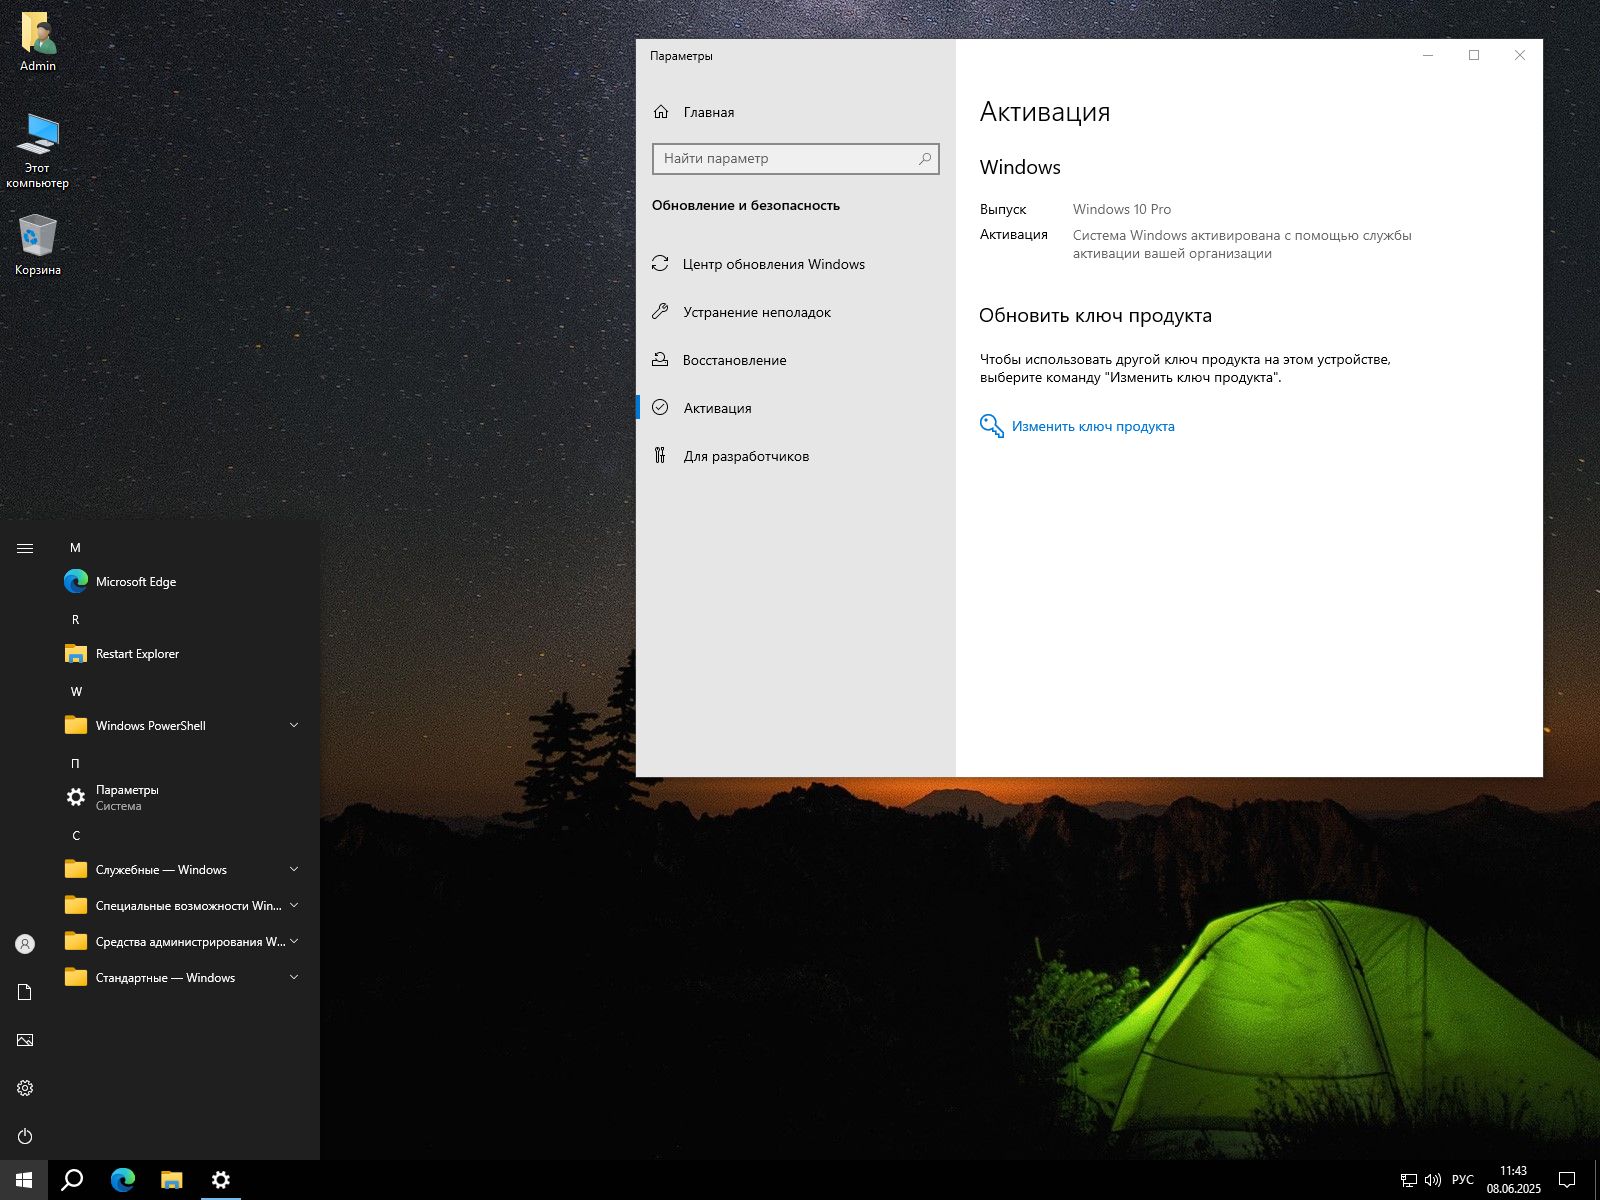Open Pictures icon in Start menu rail
Viewport: 1600px width, 1200px height.
[x=25, y=1040]
